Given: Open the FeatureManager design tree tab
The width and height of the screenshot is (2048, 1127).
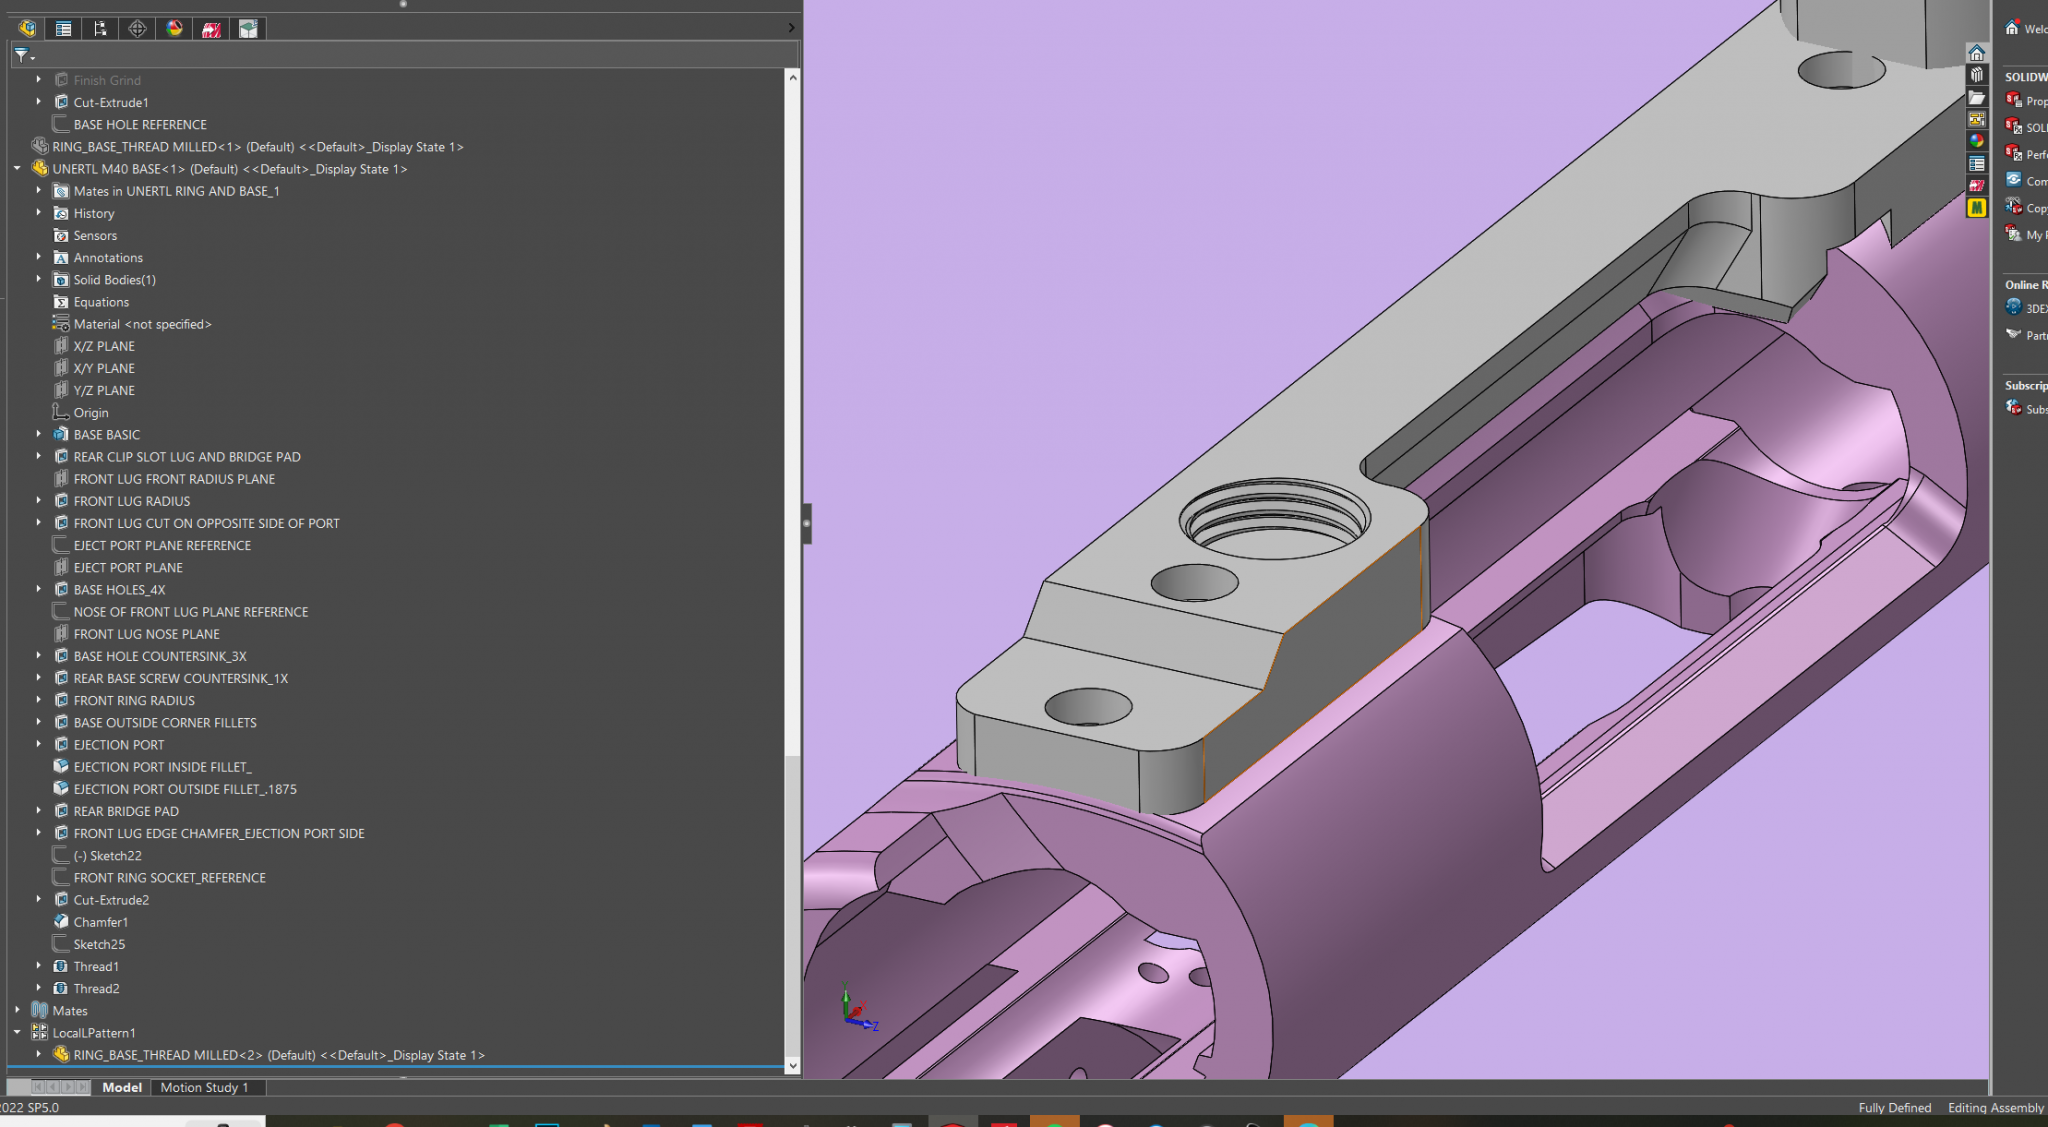Looking at the screenshot, I should point(27,29).
